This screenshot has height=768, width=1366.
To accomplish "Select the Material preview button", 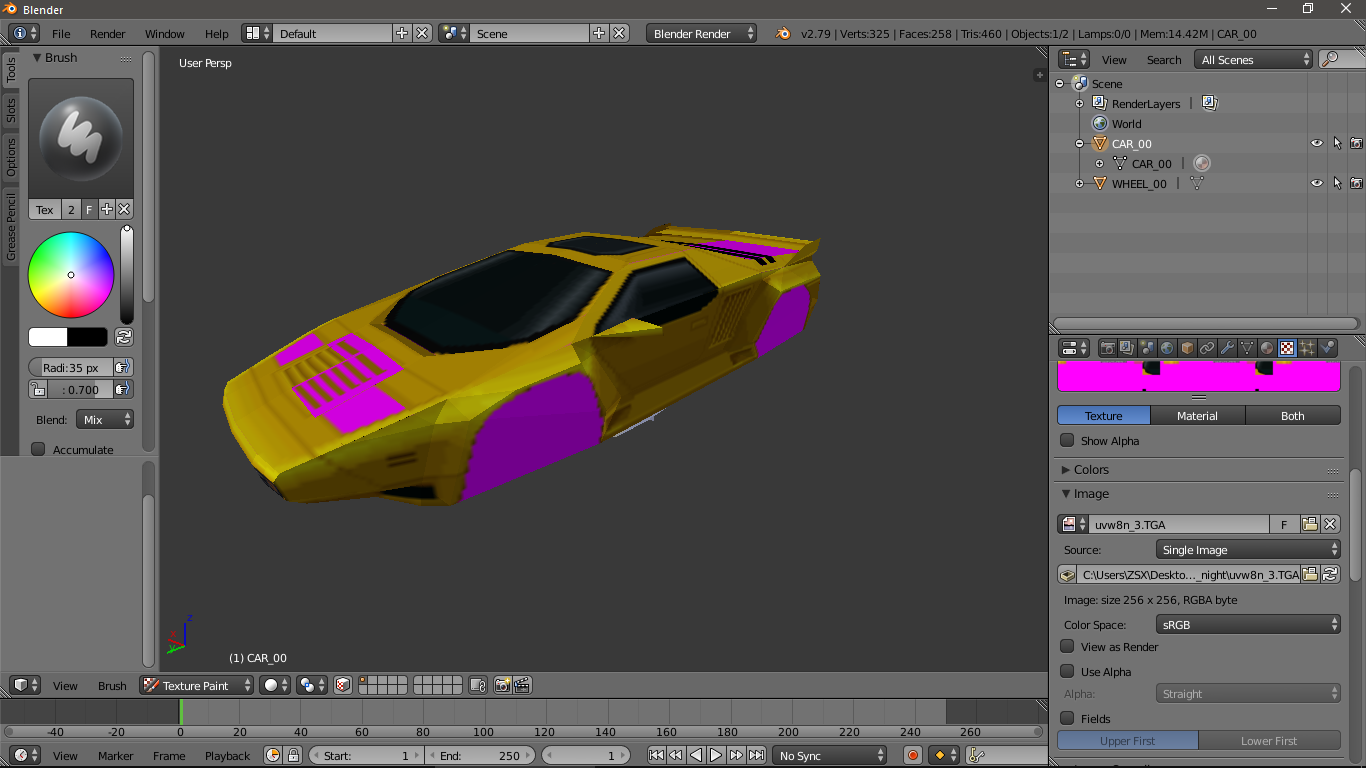I will click(x=1197, y=415).
